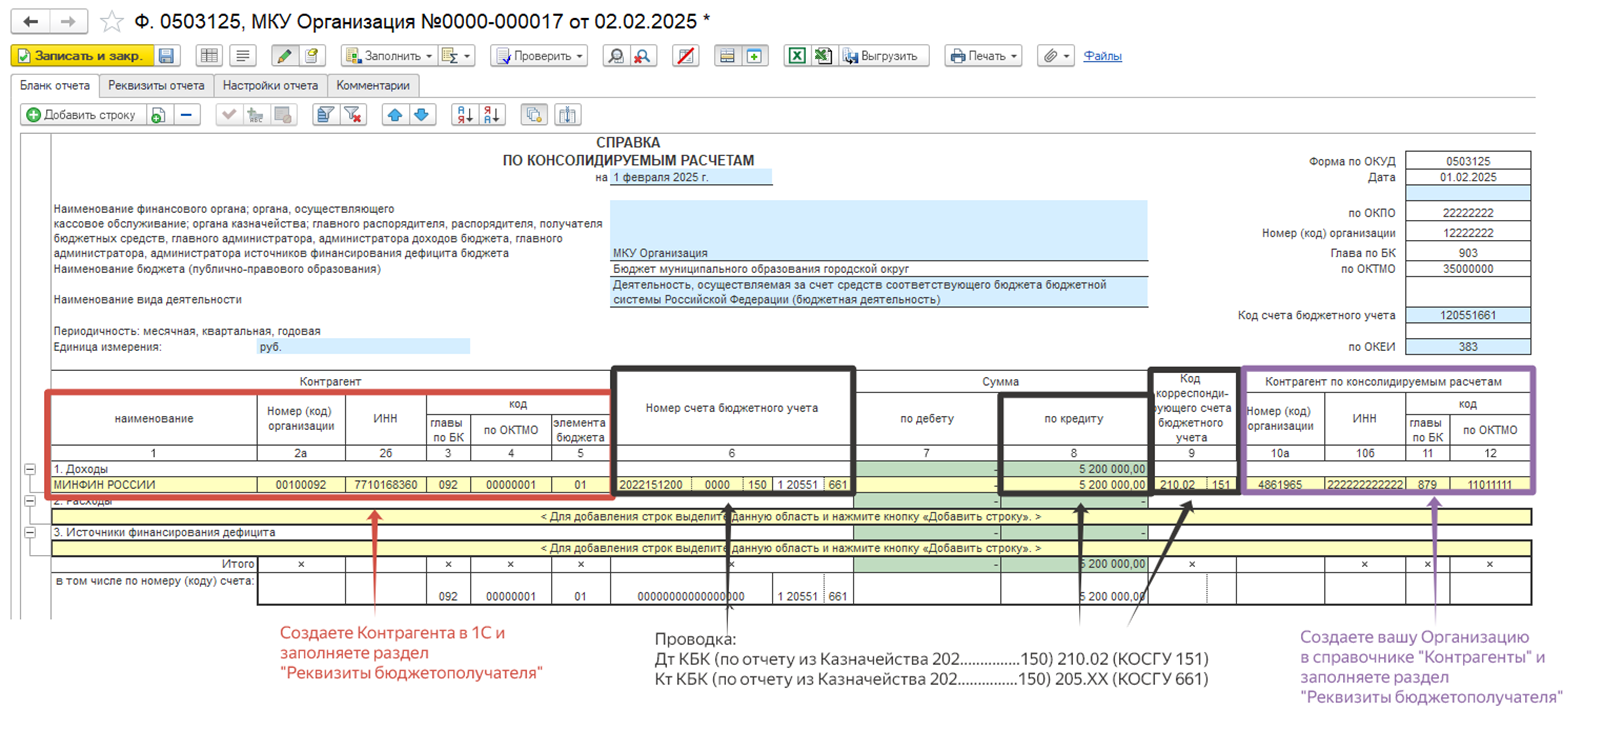Click the red-slashed page icon
Image resolution: width=1603 pixels, height=729 pixels.
tap(686, 56)
